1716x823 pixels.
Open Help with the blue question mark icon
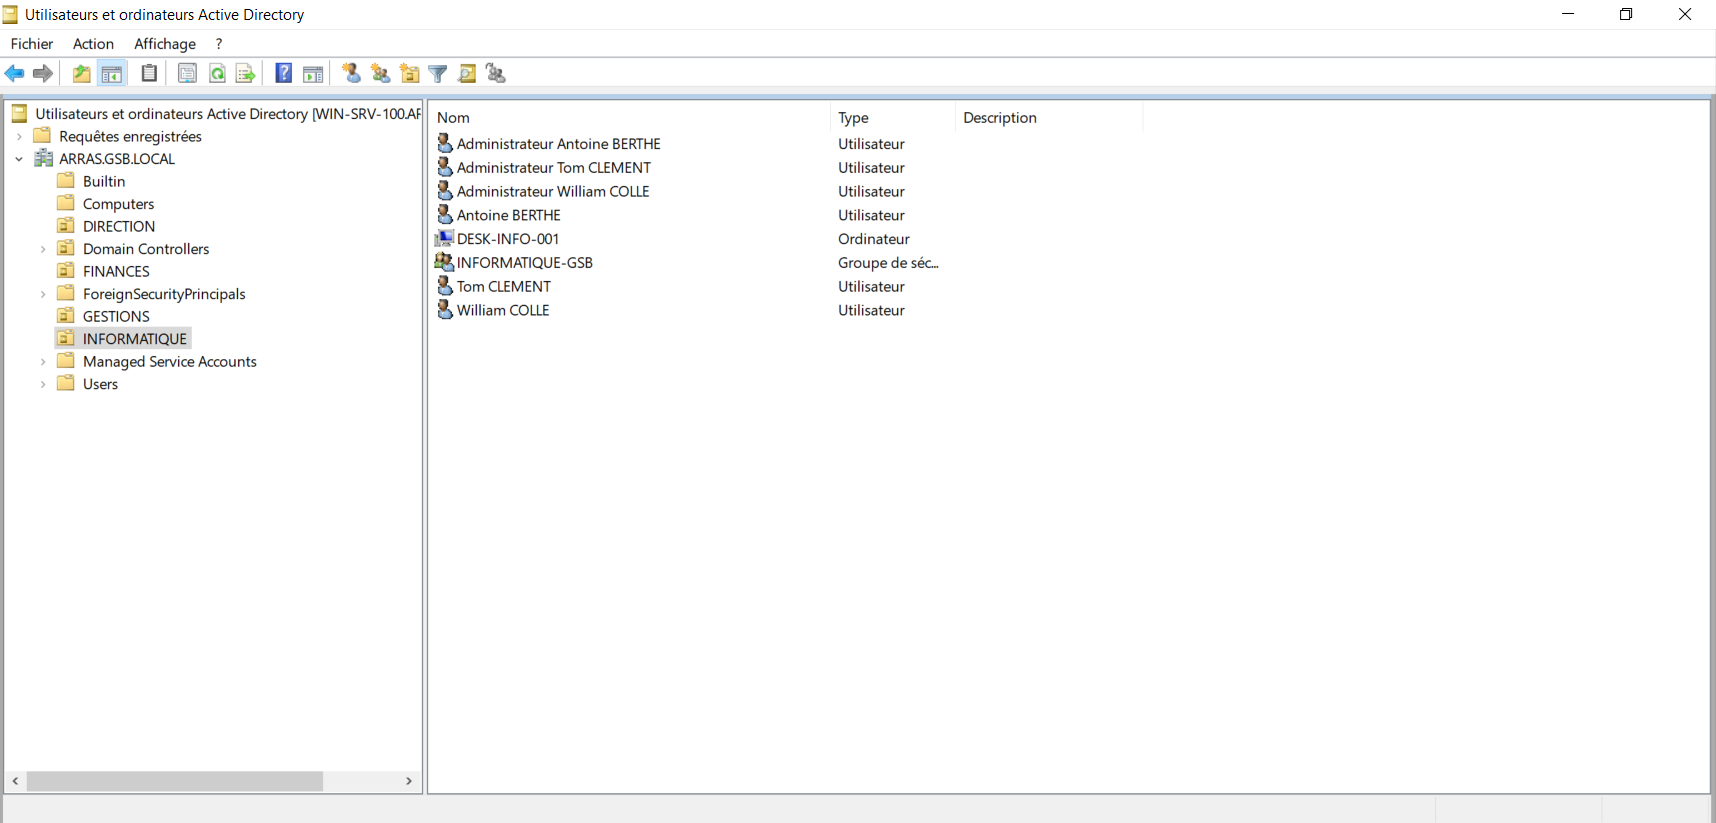[x=284, y=73]
